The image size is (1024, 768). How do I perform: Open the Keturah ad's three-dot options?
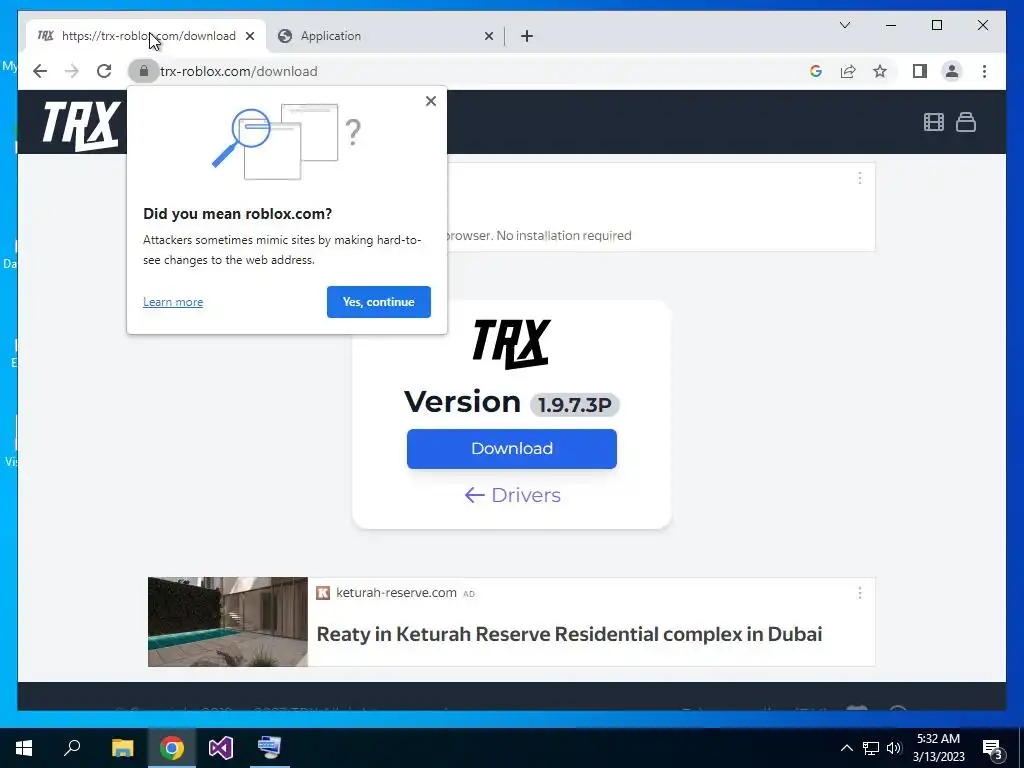859,592
